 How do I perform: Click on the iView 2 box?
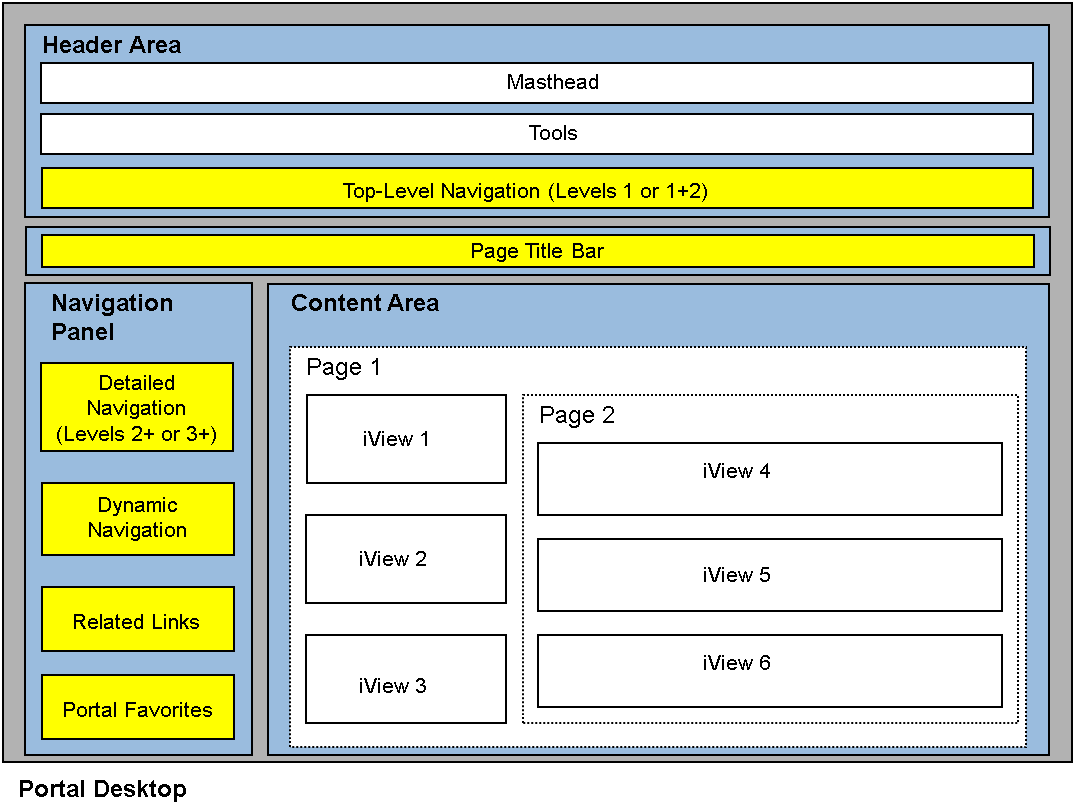406,559
